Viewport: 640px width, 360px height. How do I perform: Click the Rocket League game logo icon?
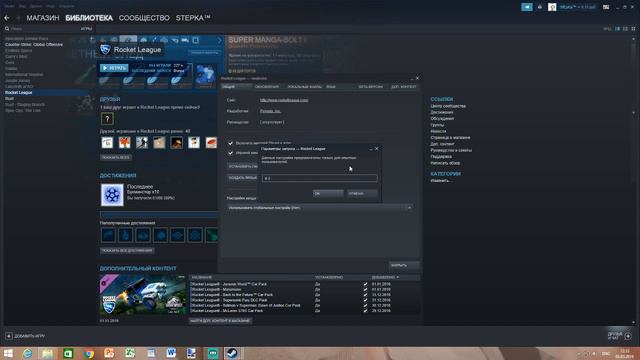click(x=105, y=49)
